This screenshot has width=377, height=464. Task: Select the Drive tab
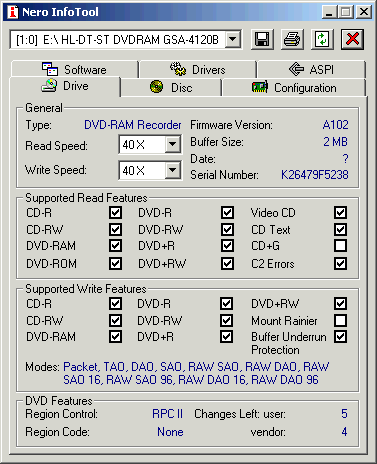pyautogui.click(x=65, y=86)
